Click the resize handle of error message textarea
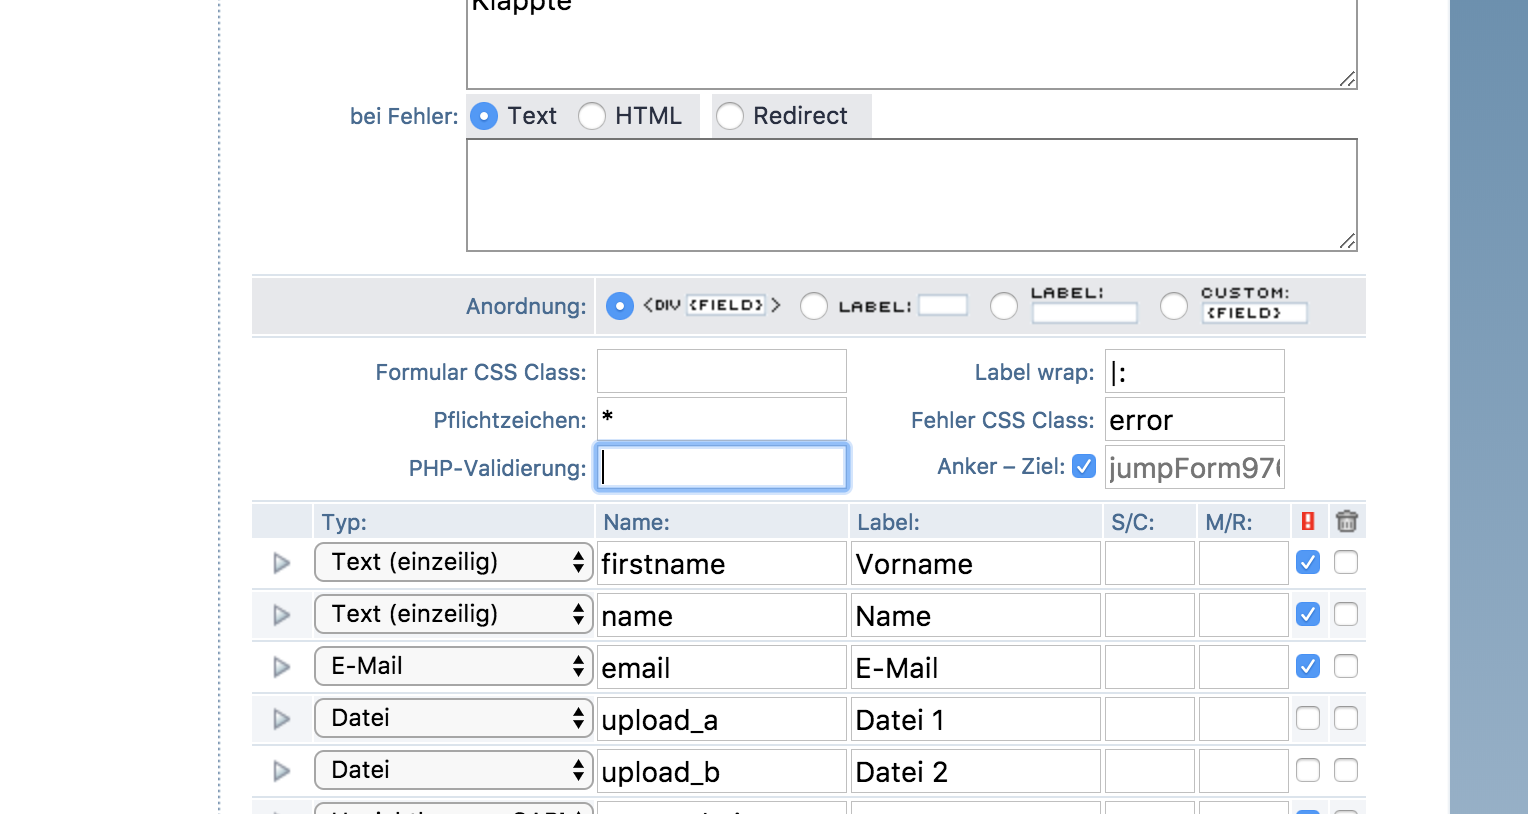The height and width of the screenshot is (814, 1528). click(1347, 240)
